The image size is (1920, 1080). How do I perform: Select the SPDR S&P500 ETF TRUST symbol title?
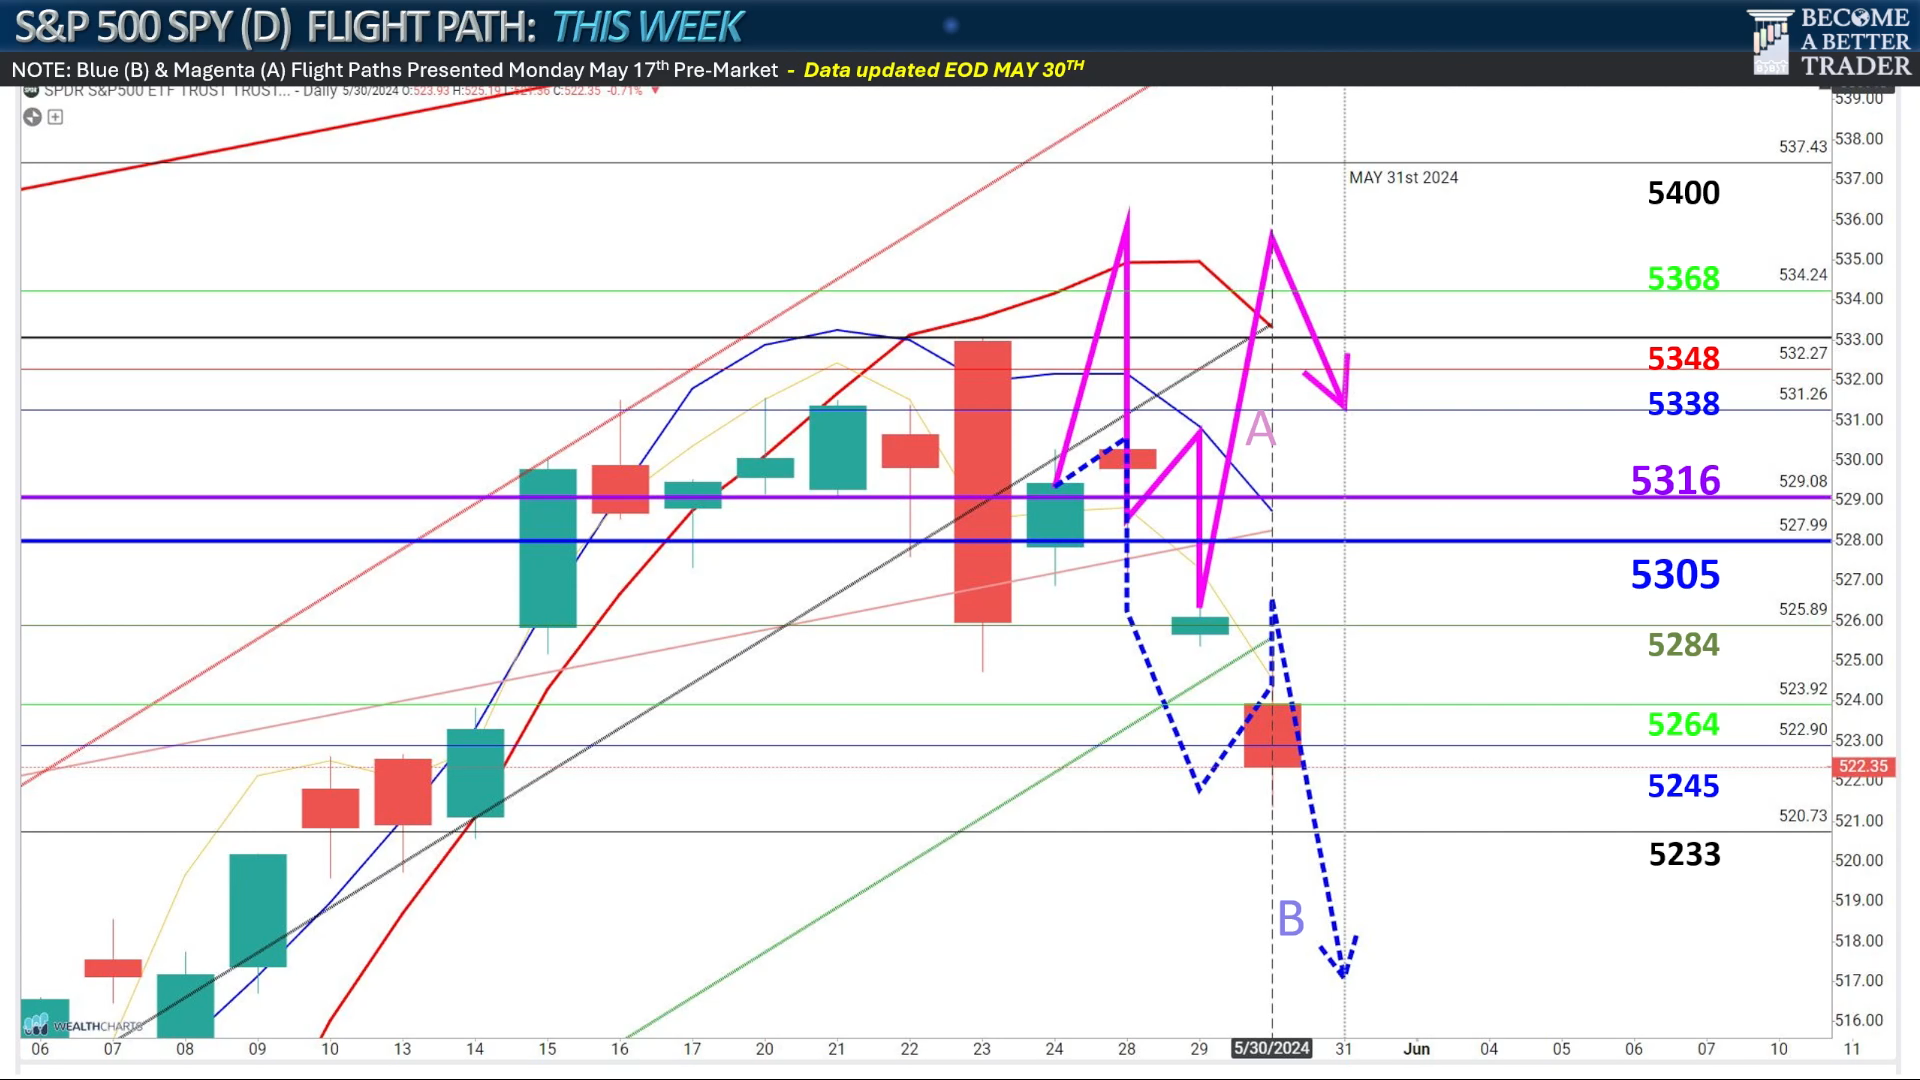(x=167, y=91)
